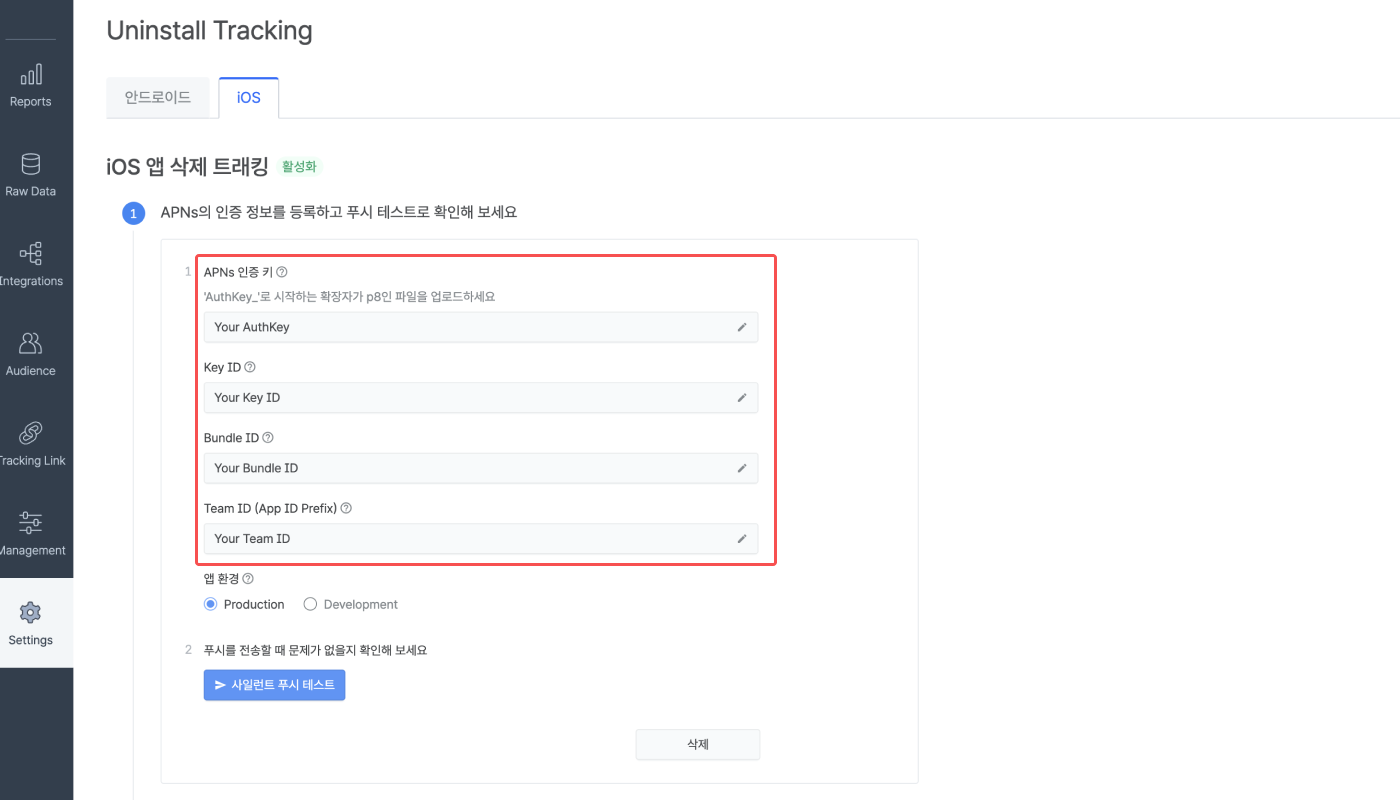1400x800 pixels.
Task: Click the pencil icon for Your AuthKey
Action: click(742, 327)
